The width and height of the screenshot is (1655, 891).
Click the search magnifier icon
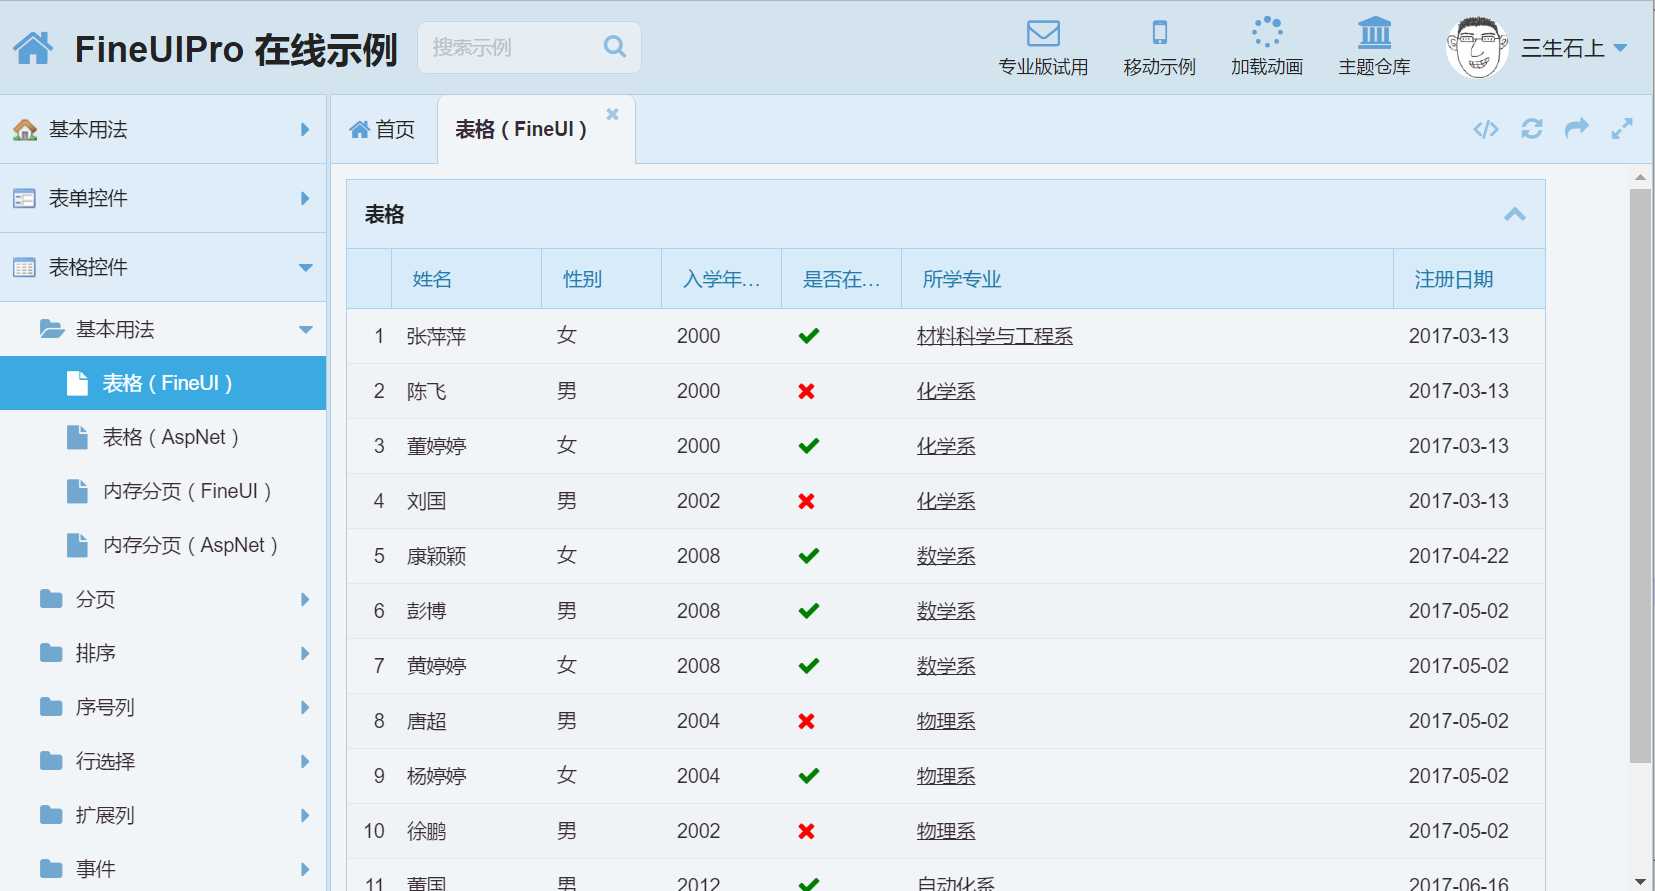pos(615,46)
